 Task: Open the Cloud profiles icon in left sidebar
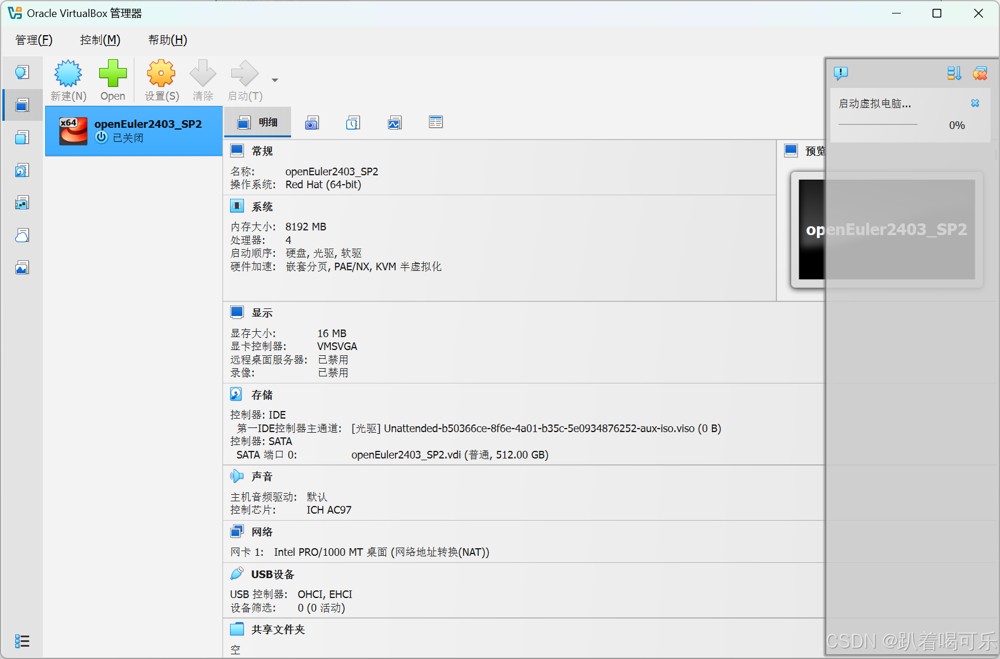[x=22, y=235]
